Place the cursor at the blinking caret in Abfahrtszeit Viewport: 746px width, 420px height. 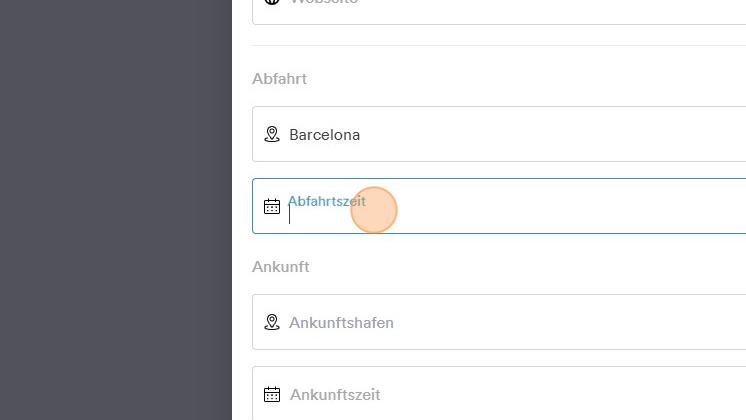click(289, 215)
